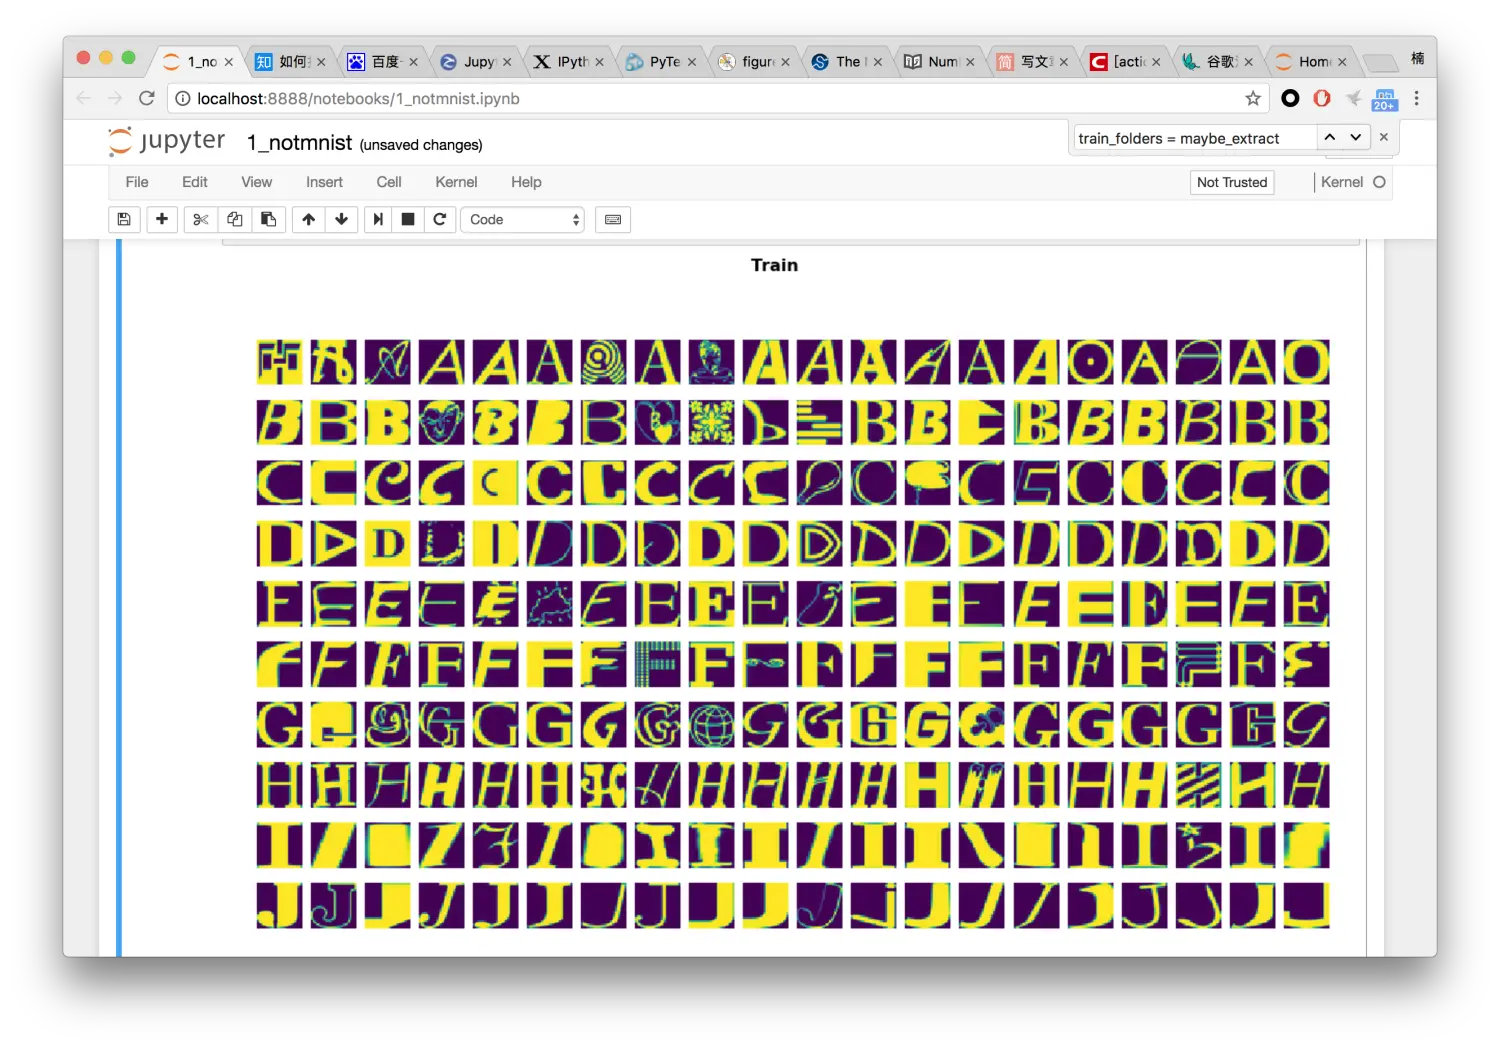1500x1047 pixels.
Task: Open the View menu
Action: click(256, 182)
